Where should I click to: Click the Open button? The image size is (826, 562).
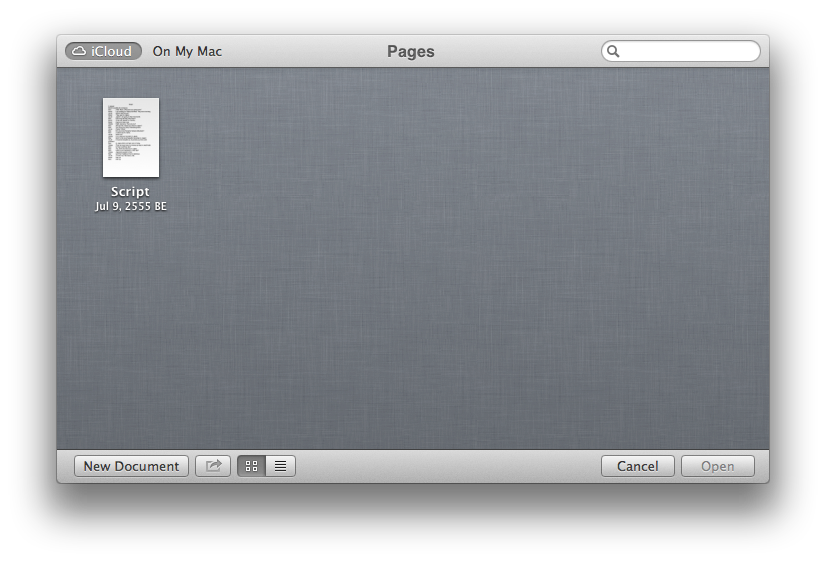point(717,466)
